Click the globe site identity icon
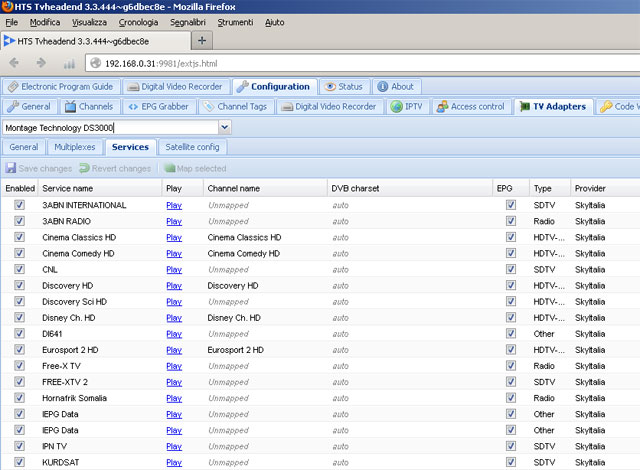The height and width of the screenshot is (470, 640). [x=96, y=63]
